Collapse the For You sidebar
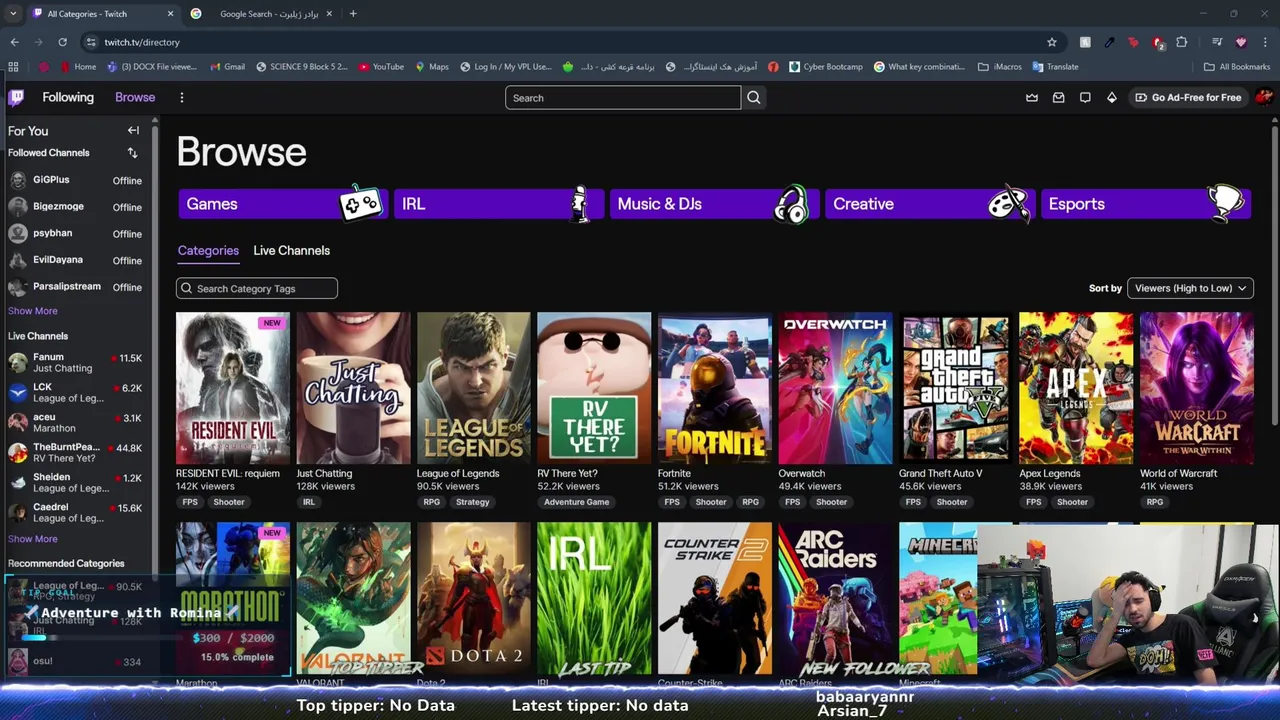The width and height of the screenshot is (1280, 720). [133, 130]
